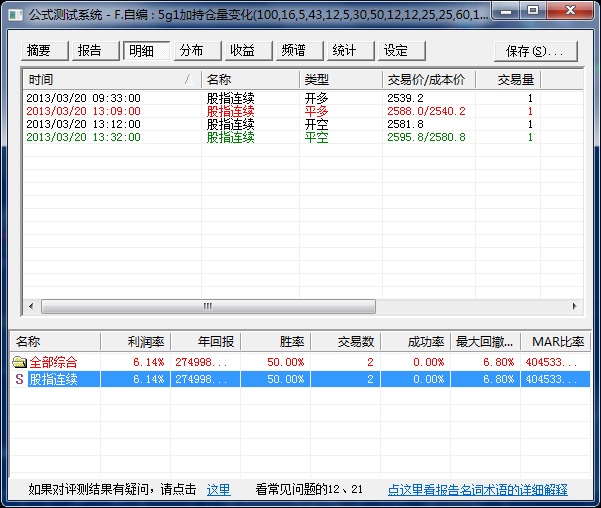Click the 保存(S)... button
Screen dimensions: 601x508
pos(535,51)
